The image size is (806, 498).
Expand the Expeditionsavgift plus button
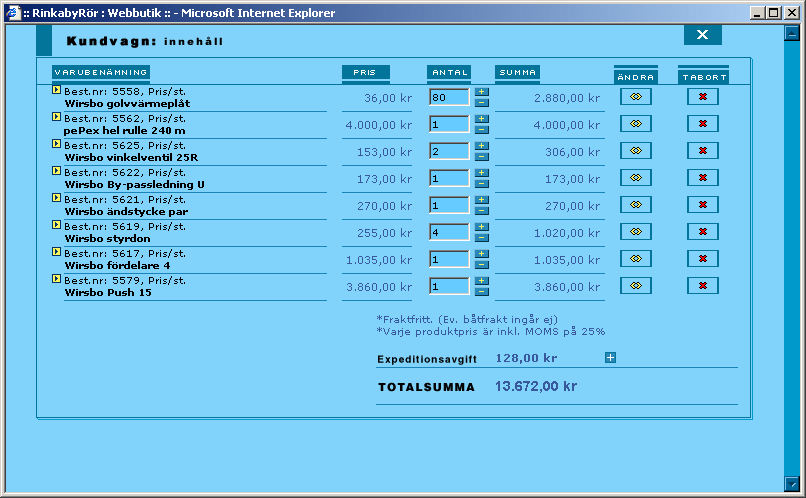pyautogui.click(x=610, y=358)
